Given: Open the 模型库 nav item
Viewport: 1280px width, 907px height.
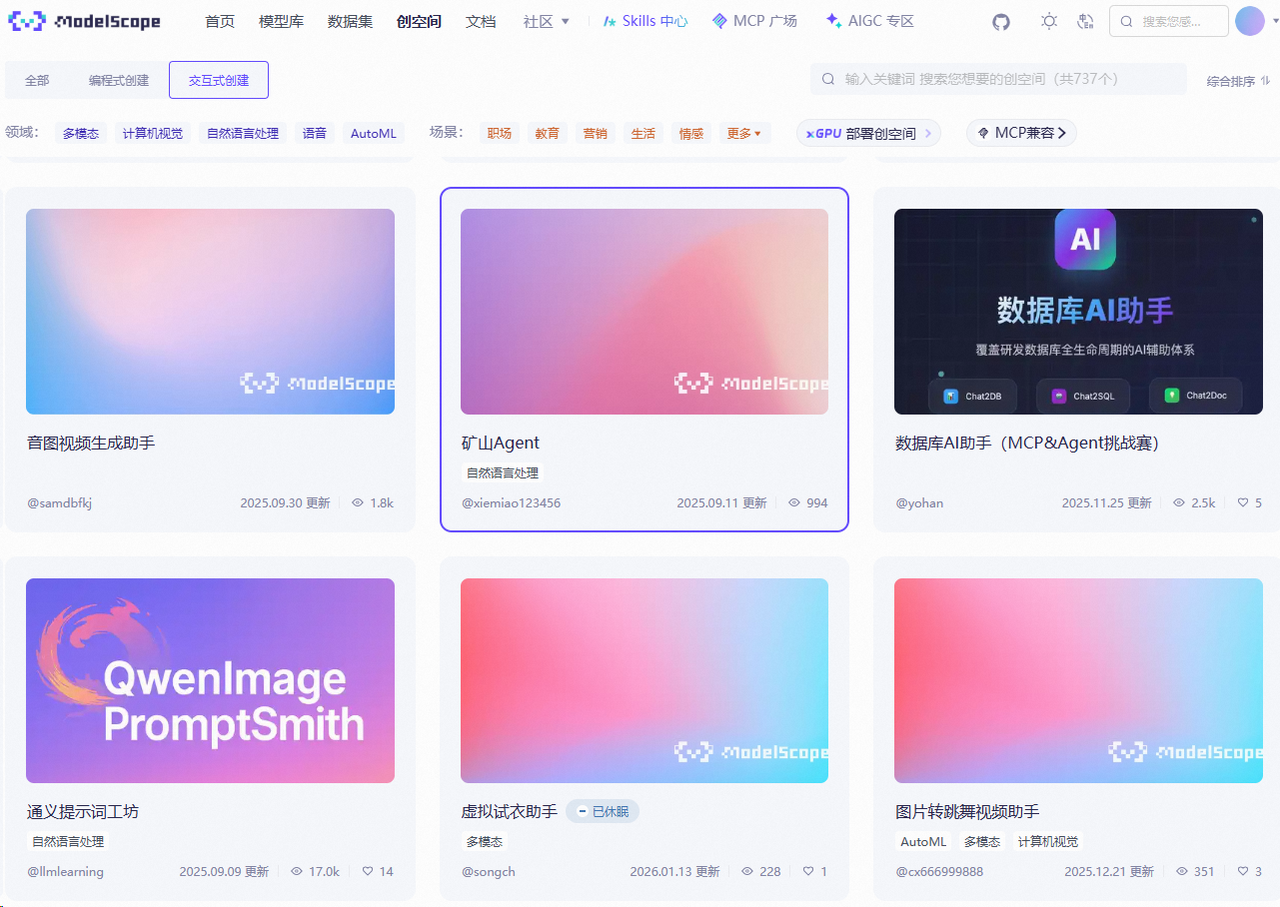Looking at the screenshot, I should click(281, 21).
